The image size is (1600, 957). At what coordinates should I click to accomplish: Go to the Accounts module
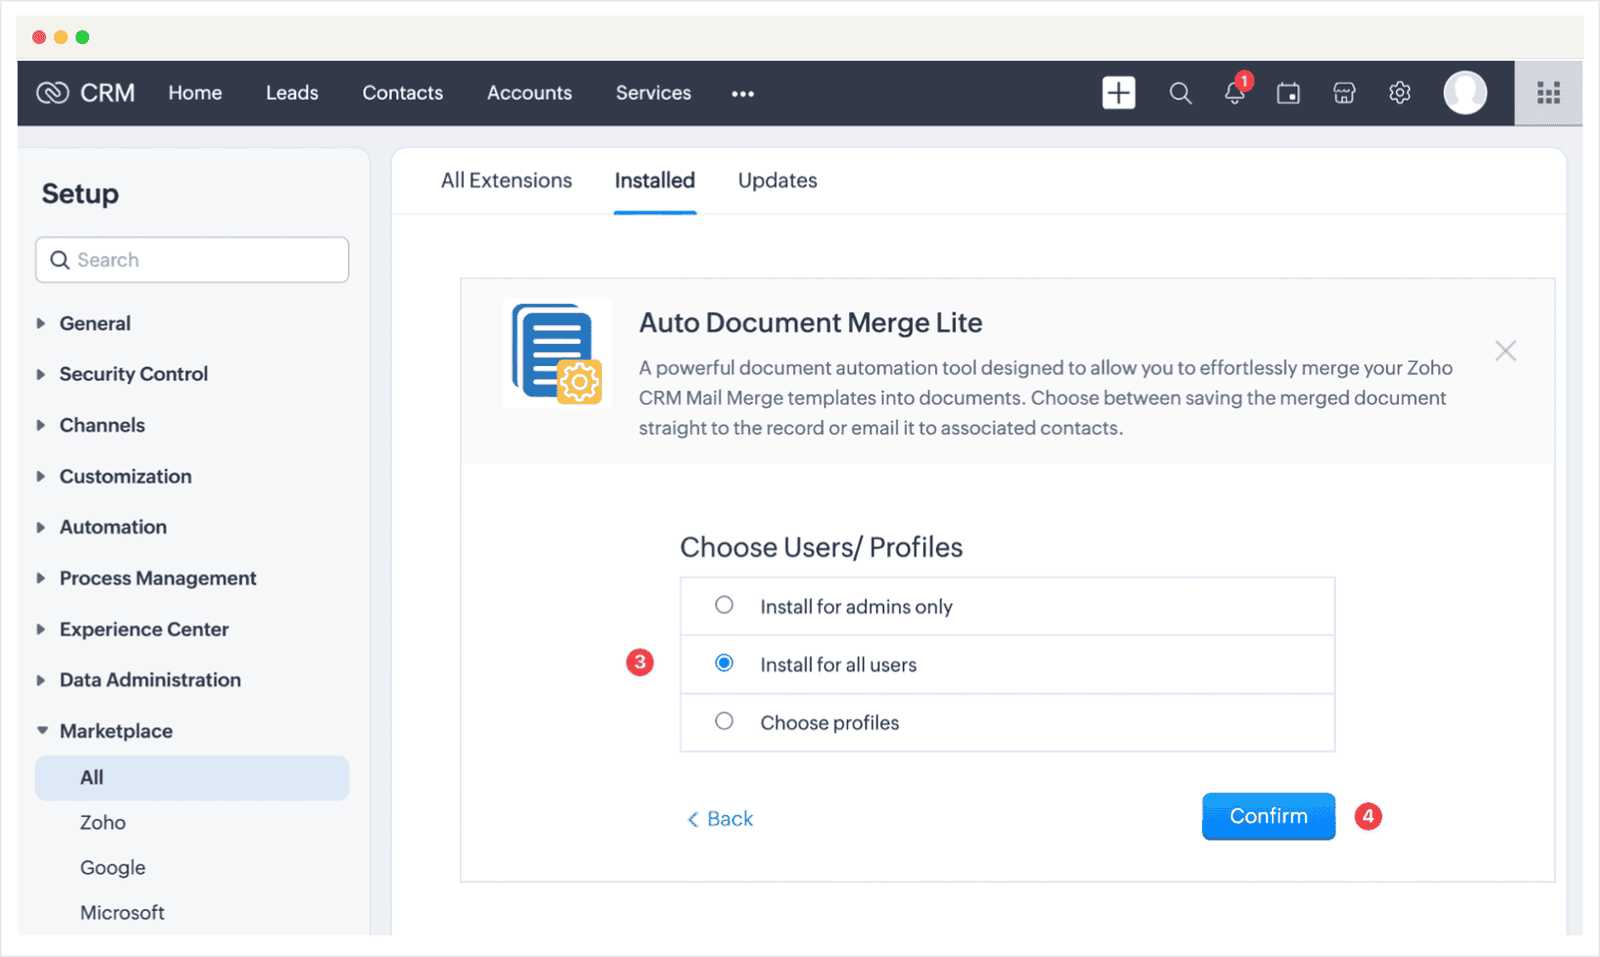[529, 93]
